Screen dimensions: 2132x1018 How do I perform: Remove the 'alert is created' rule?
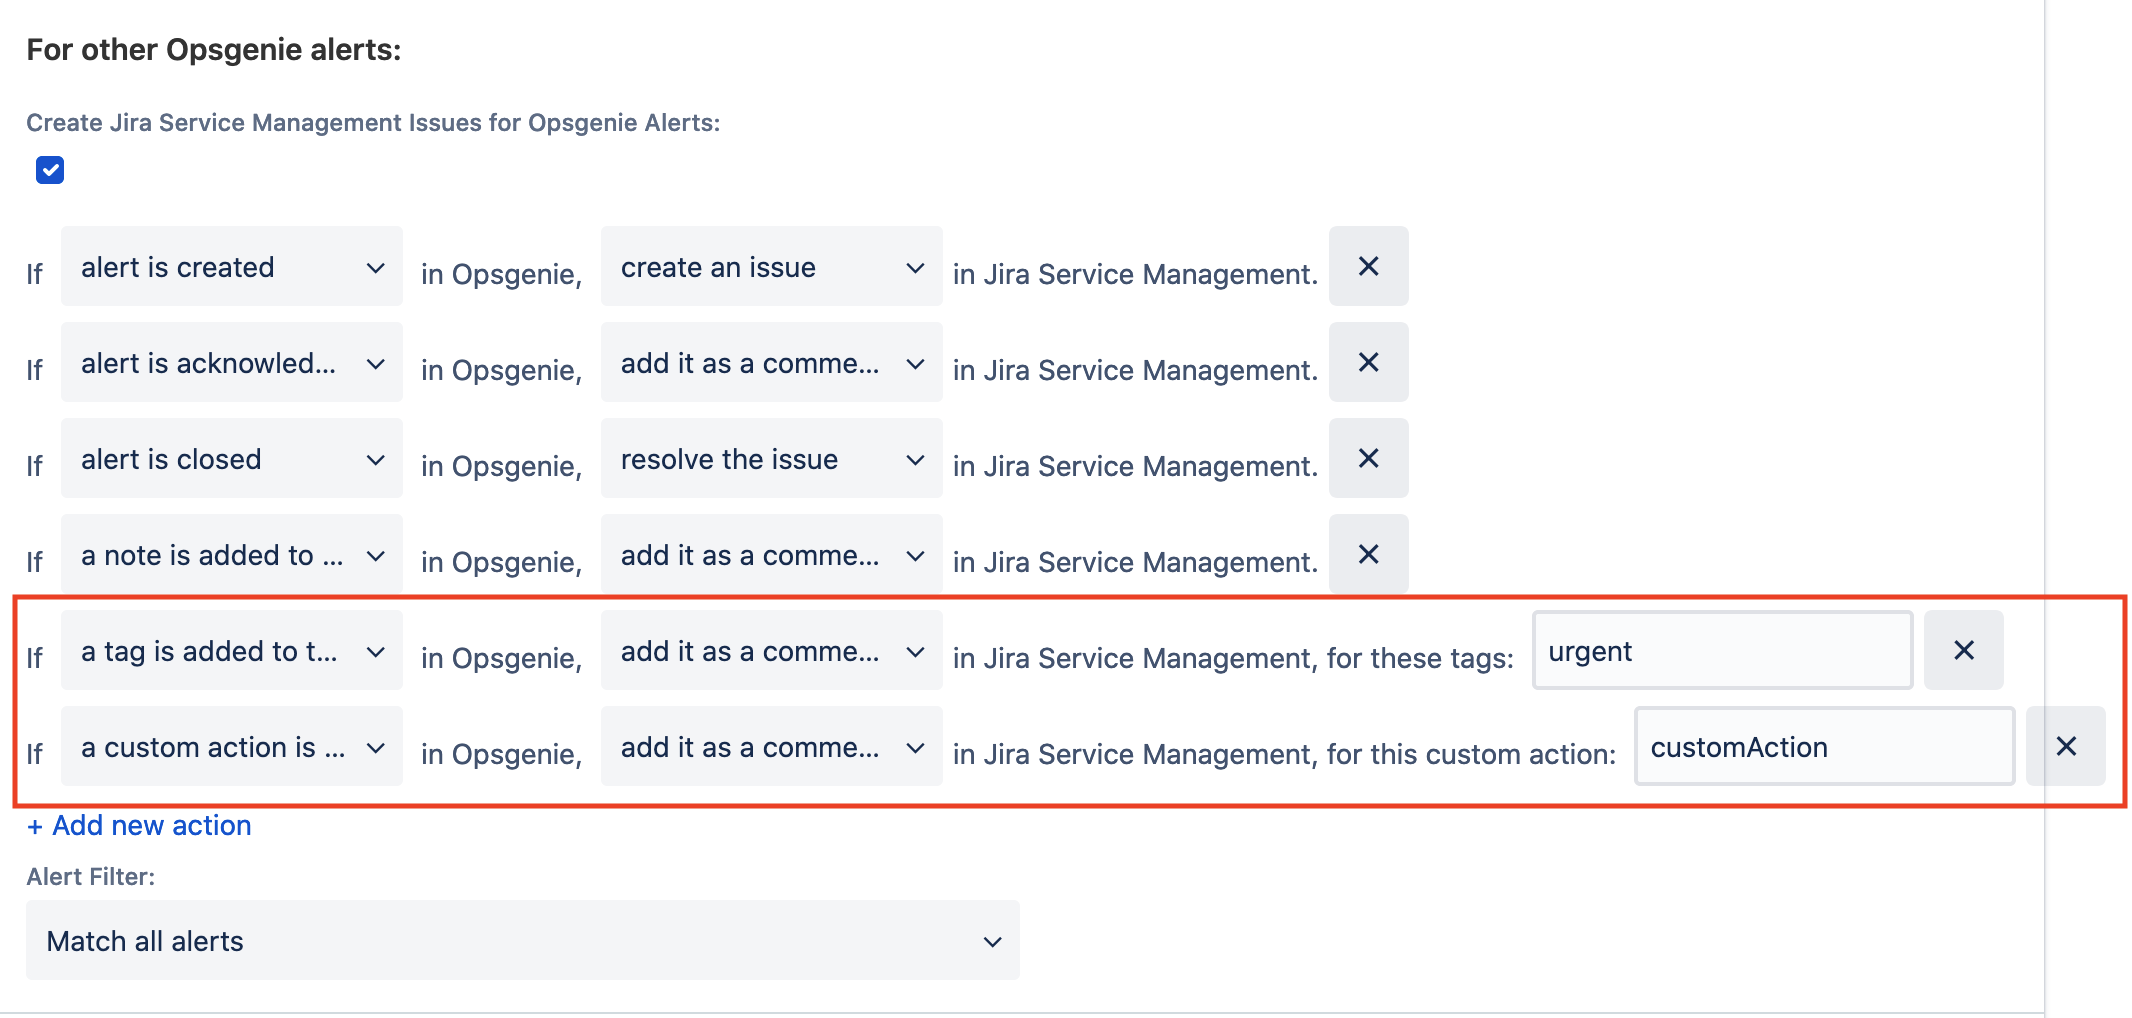tap(1368, 266)
